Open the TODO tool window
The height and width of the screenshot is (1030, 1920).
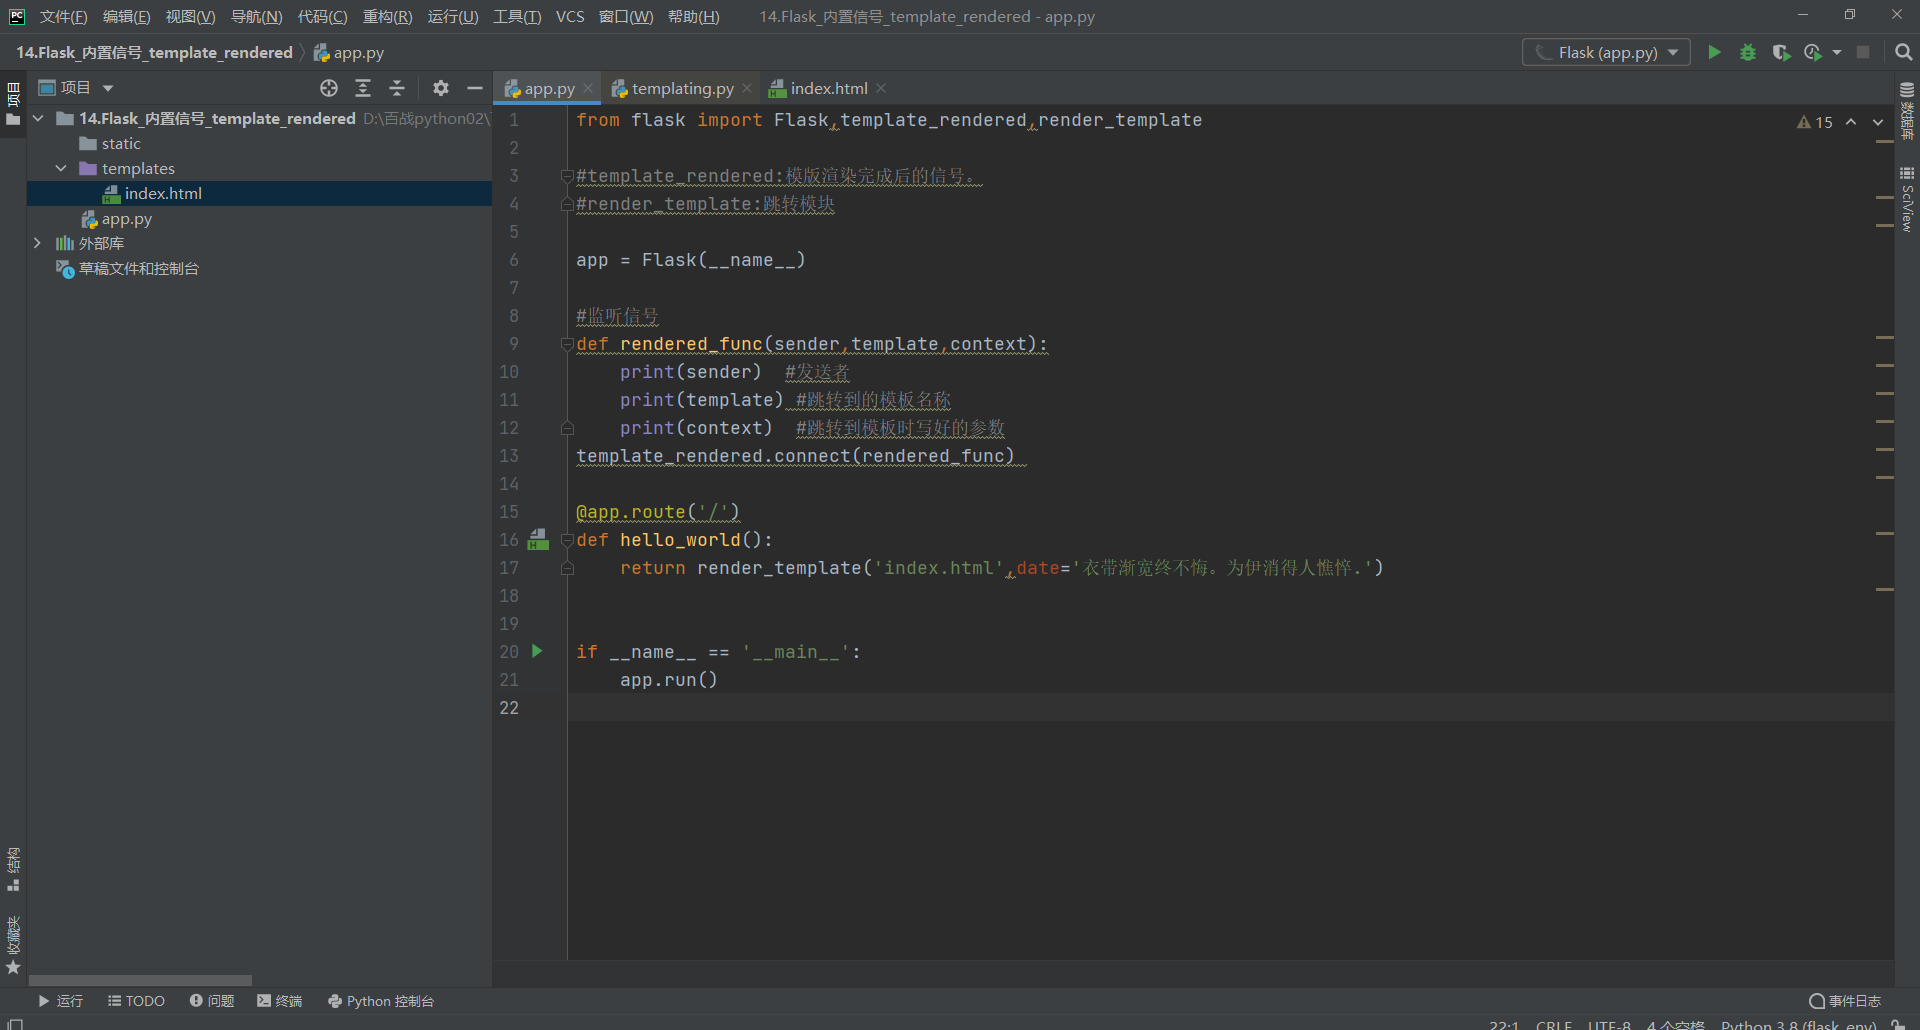coord(136,1001)
